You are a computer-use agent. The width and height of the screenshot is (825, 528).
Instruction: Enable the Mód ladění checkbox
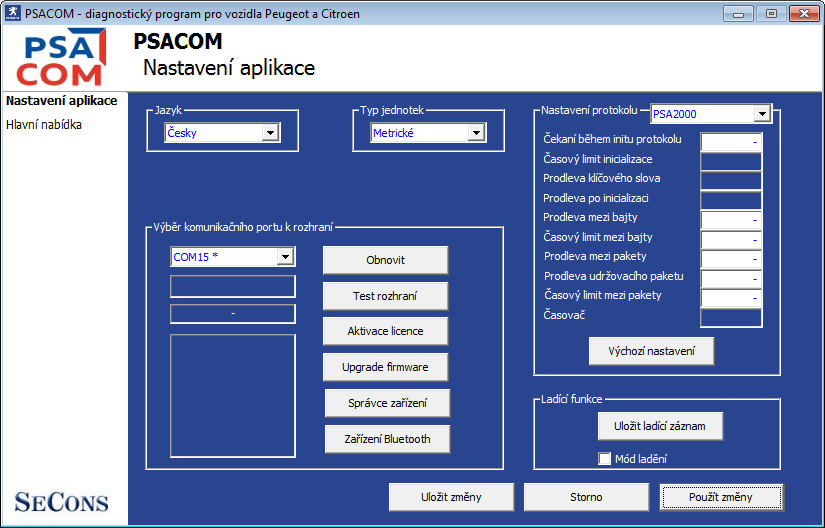pos(604,459)
